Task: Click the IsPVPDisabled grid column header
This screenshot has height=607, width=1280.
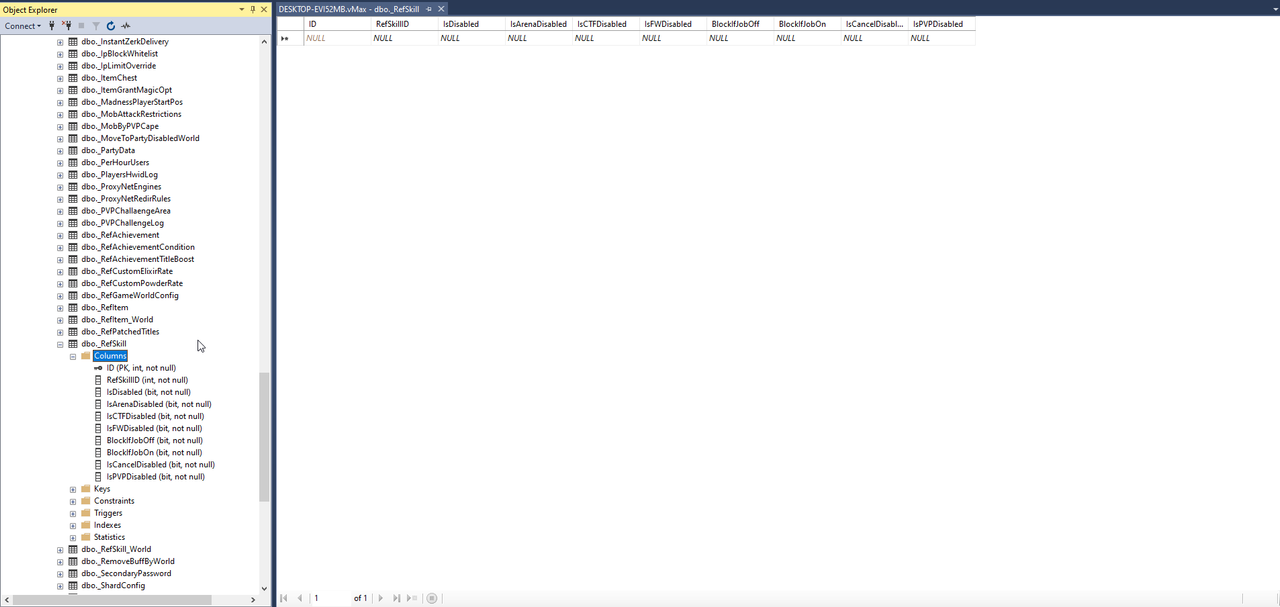Action: pos(940,24)
